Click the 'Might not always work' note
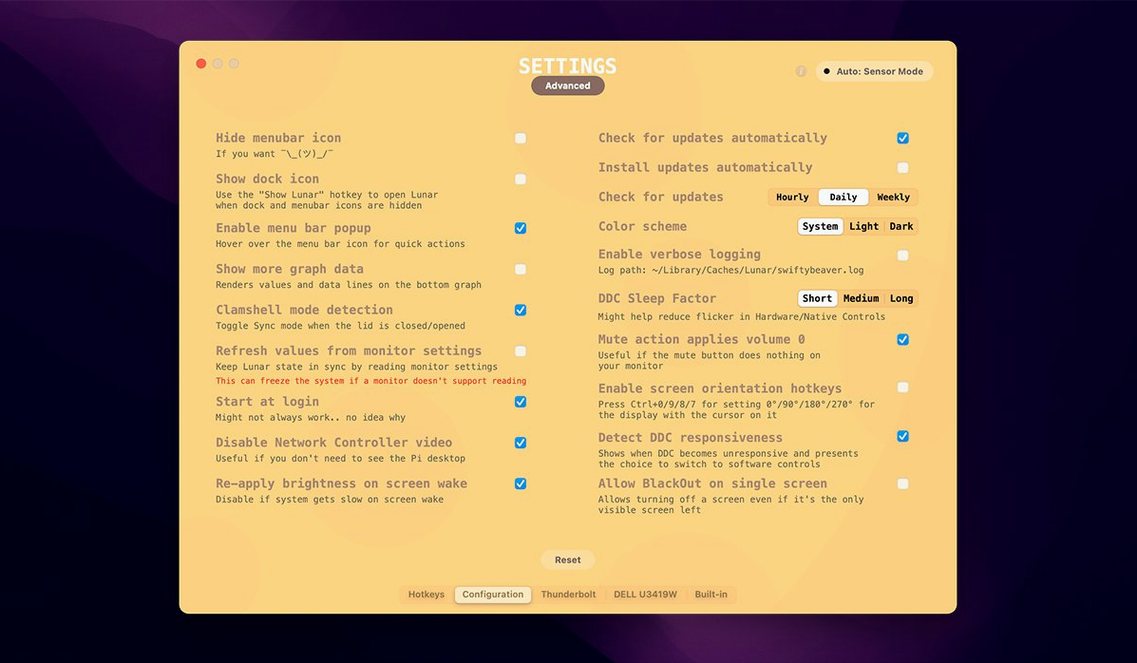The width and height of the screenshot is (1137, 663). [310, 418]
